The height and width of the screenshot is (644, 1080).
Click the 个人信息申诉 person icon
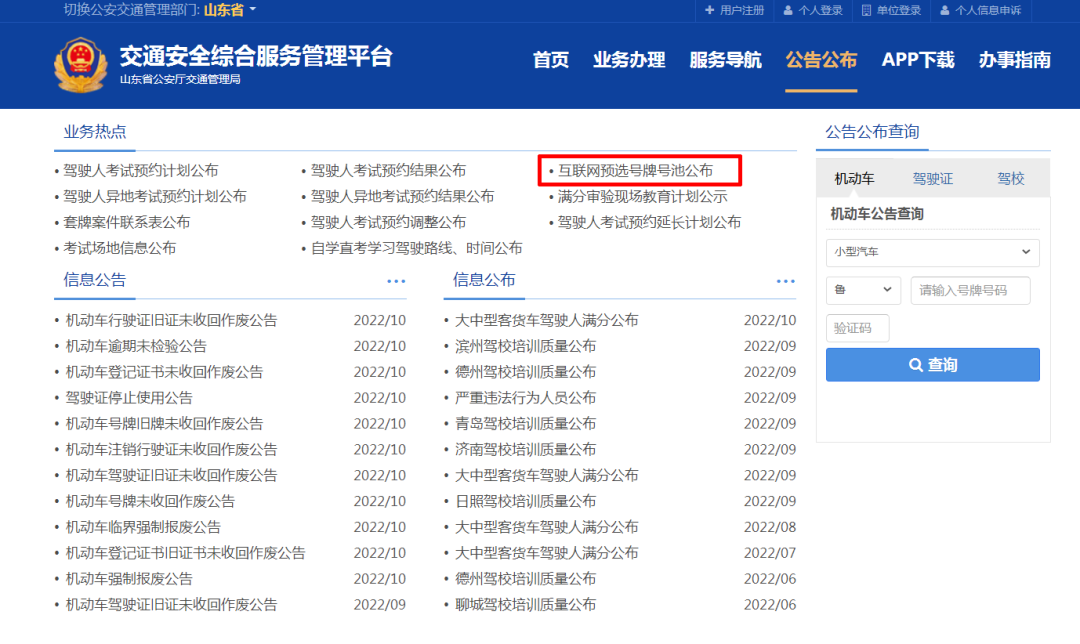944,10
